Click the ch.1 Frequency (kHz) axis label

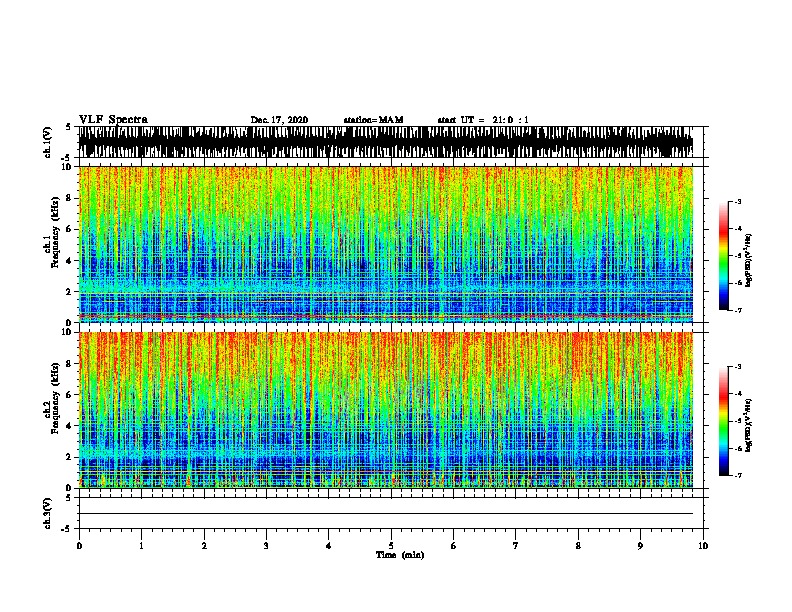(51, 233)
